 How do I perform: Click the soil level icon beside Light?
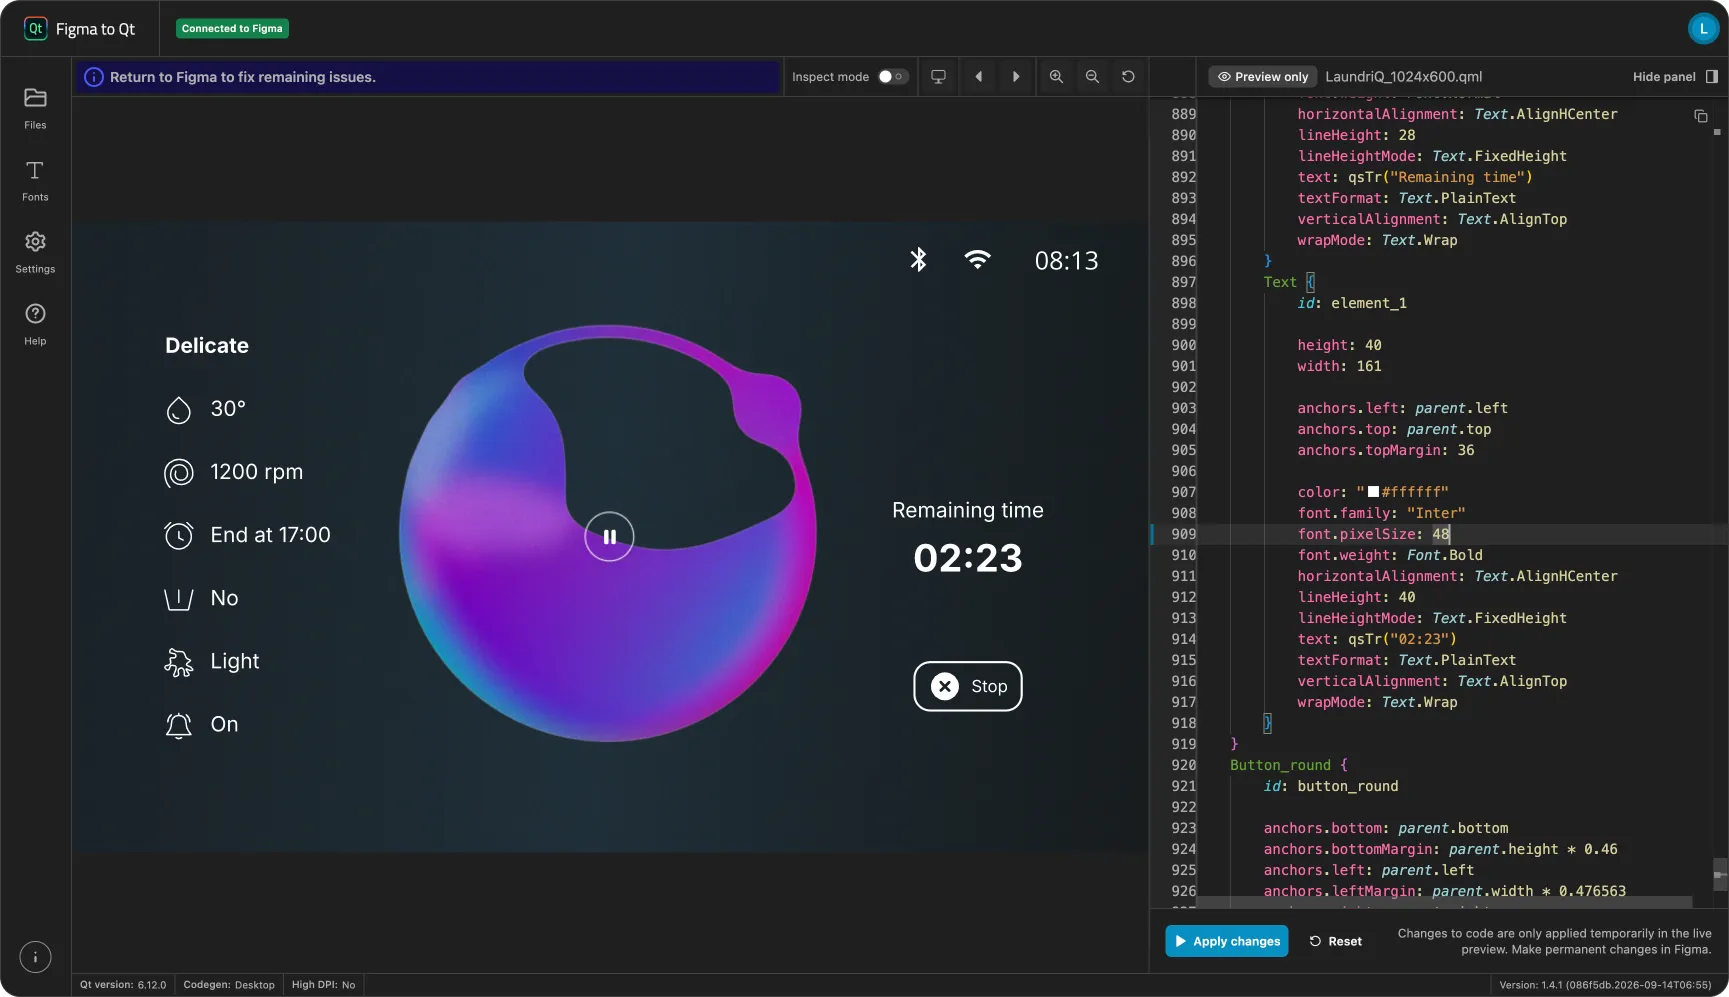[178, 662]
